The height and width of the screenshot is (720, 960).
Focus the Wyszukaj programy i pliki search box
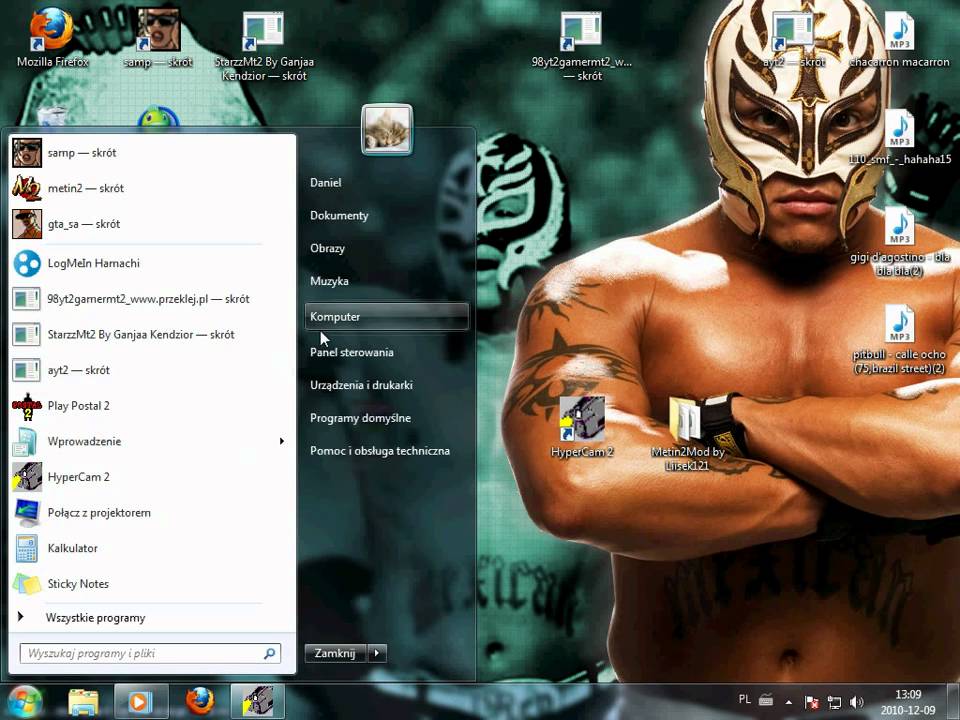point(150,653)
